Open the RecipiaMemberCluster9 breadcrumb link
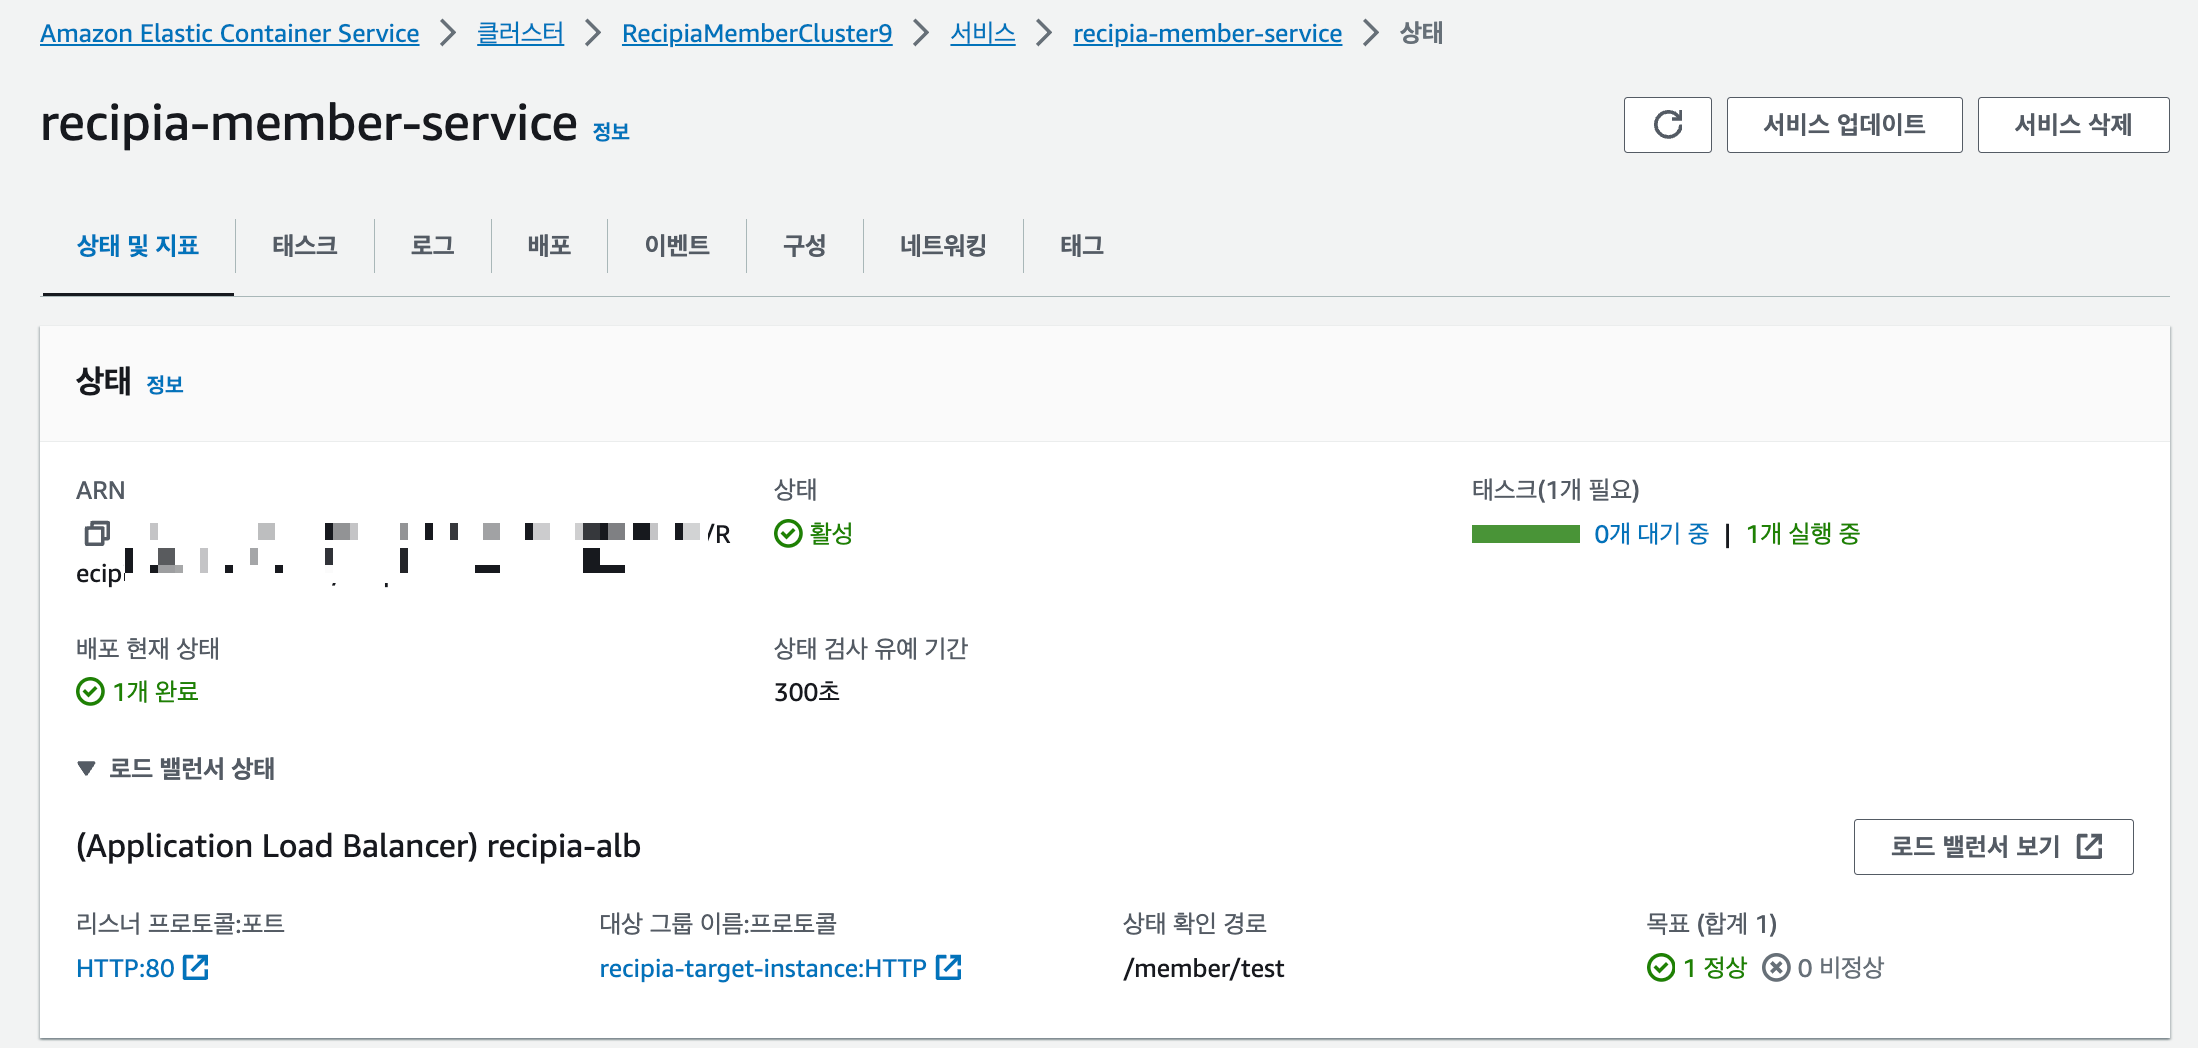Screen dimensions: 2198x1048 [x=756, y=32]
